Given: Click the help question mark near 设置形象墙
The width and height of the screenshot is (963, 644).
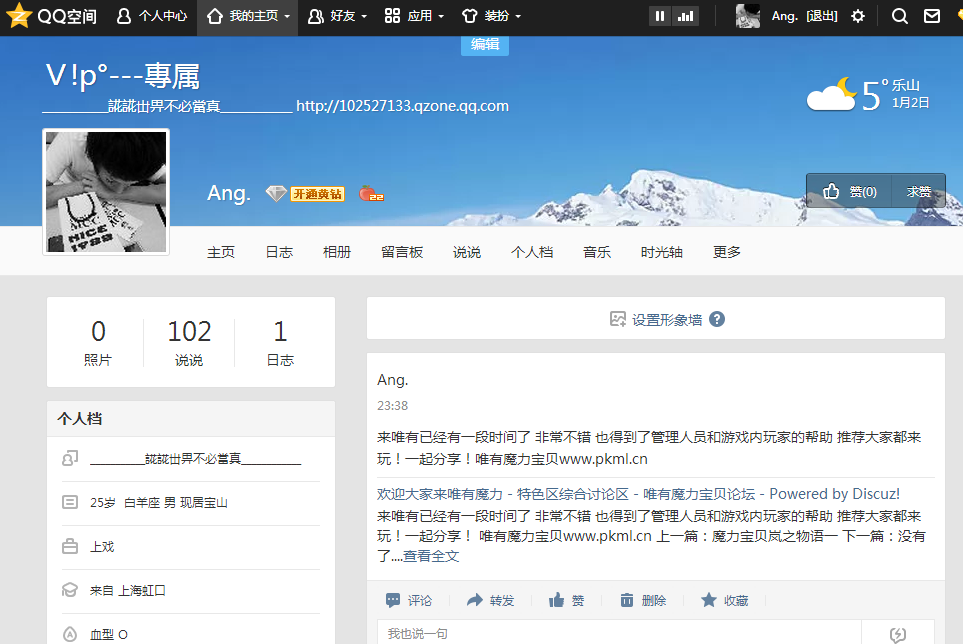Looking at the screenshot, I should pos(717,318).
